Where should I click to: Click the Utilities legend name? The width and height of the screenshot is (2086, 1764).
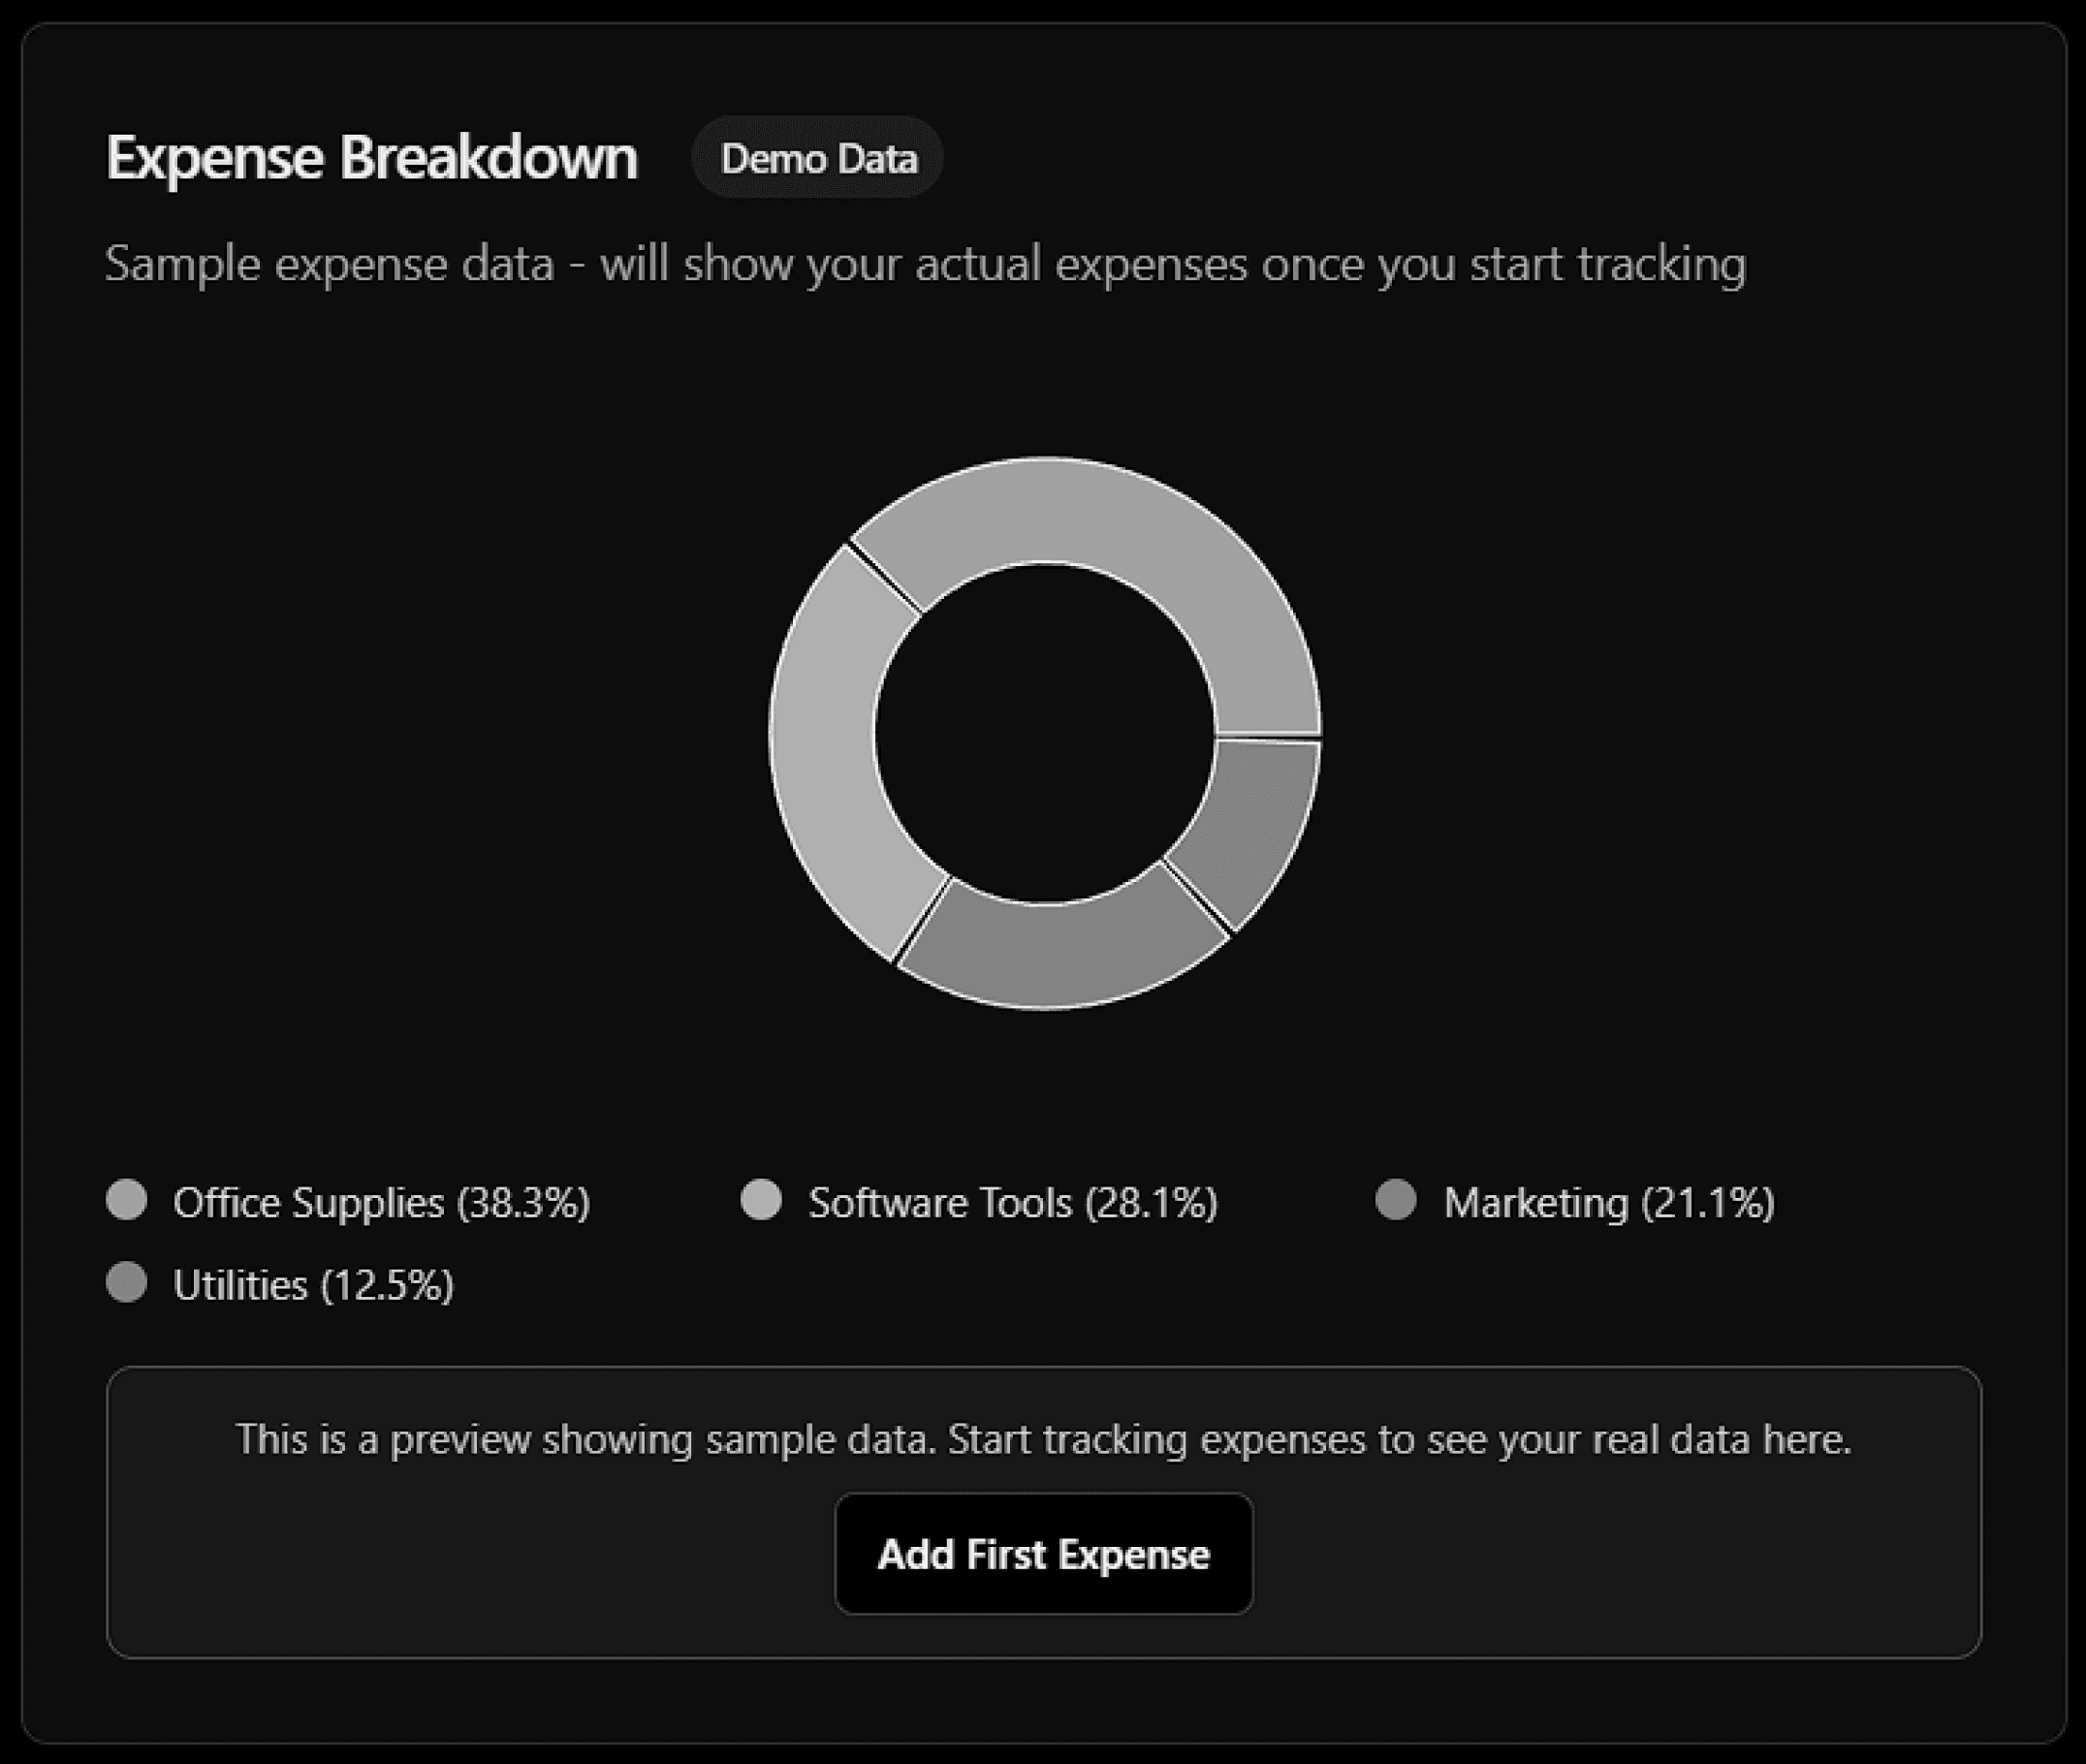coord(240,1286)
